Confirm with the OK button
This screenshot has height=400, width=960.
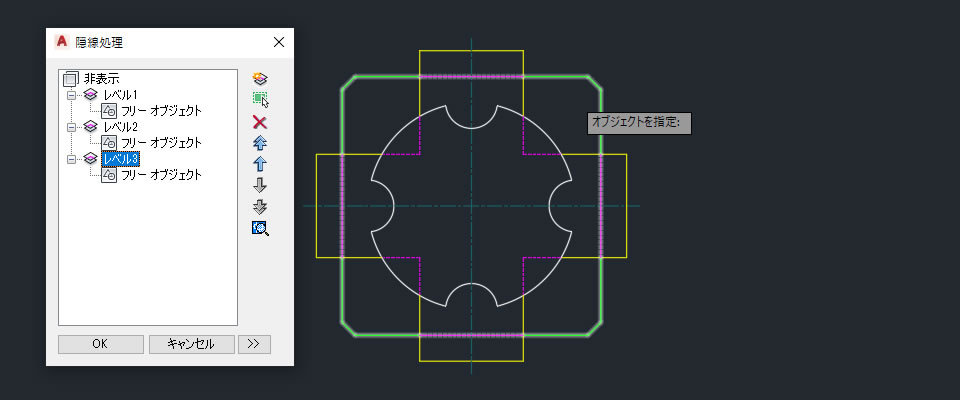click(x=101, y=344)
